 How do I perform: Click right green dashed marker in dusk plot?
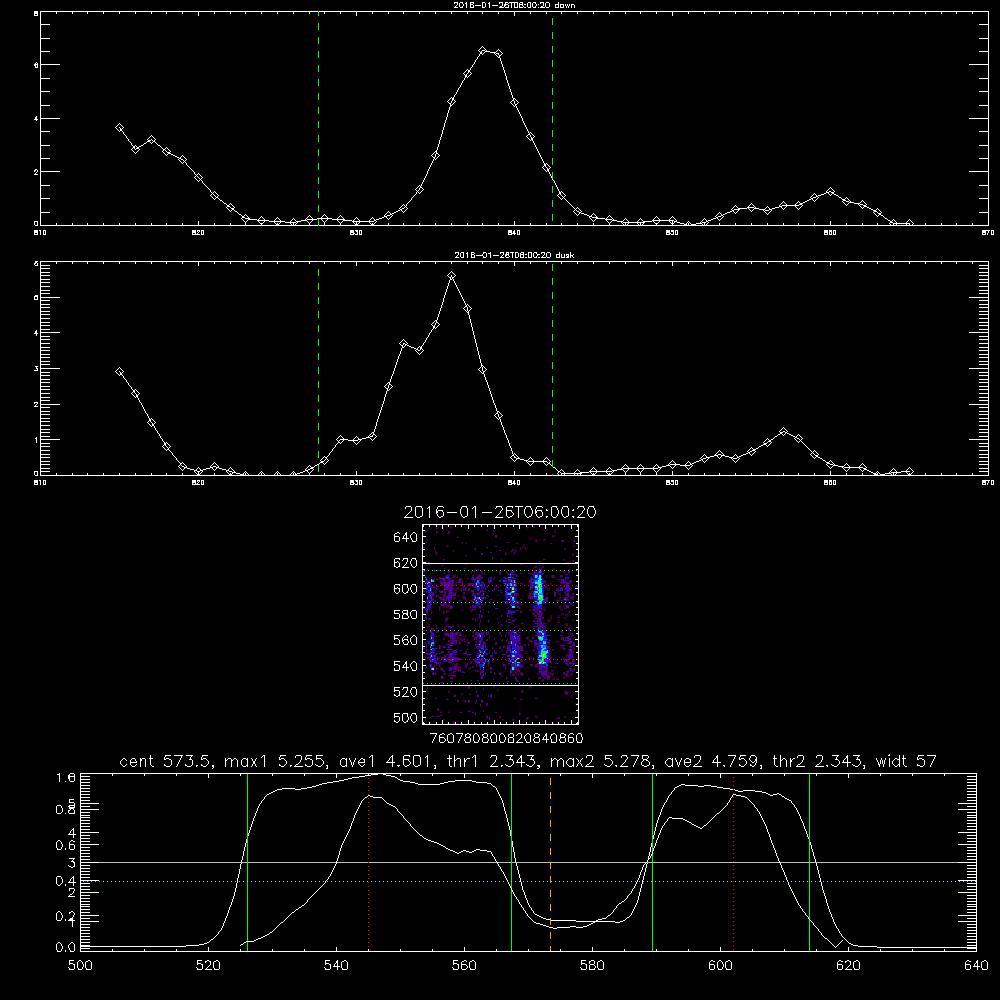point(552,368)
